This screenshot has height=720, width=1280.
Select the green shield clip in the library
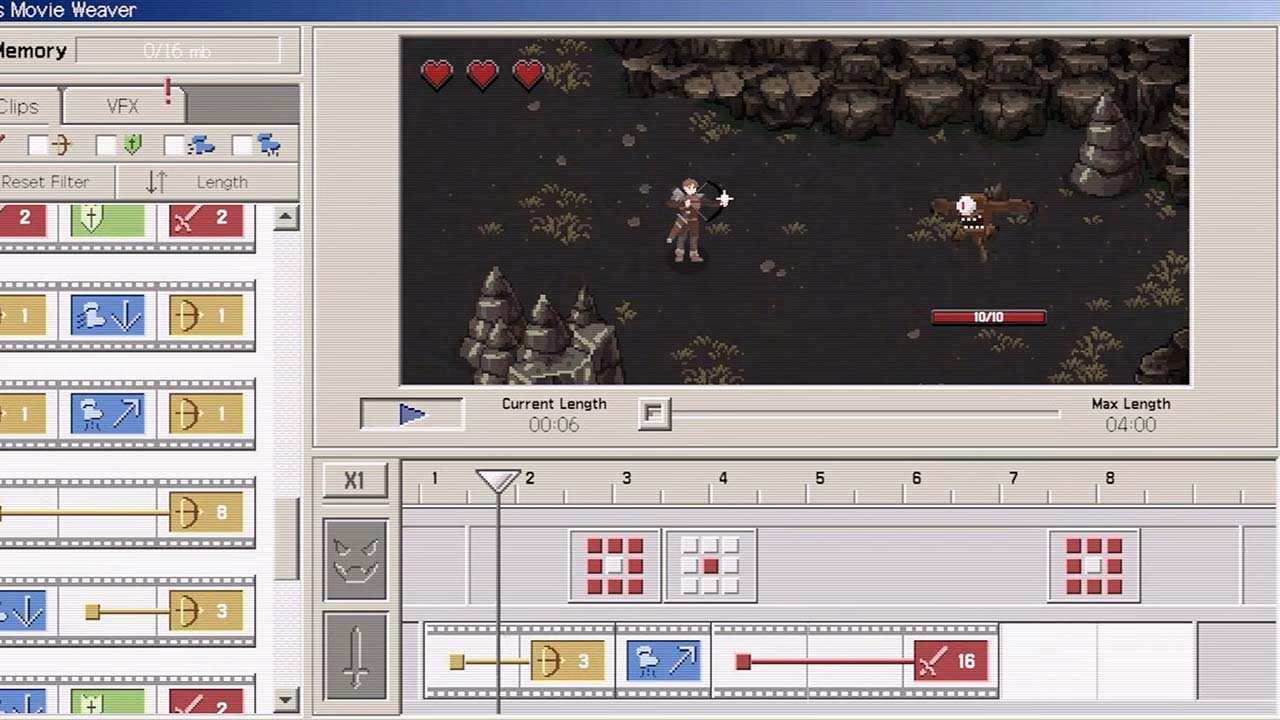pyautogui.click(x=106, y=218)
